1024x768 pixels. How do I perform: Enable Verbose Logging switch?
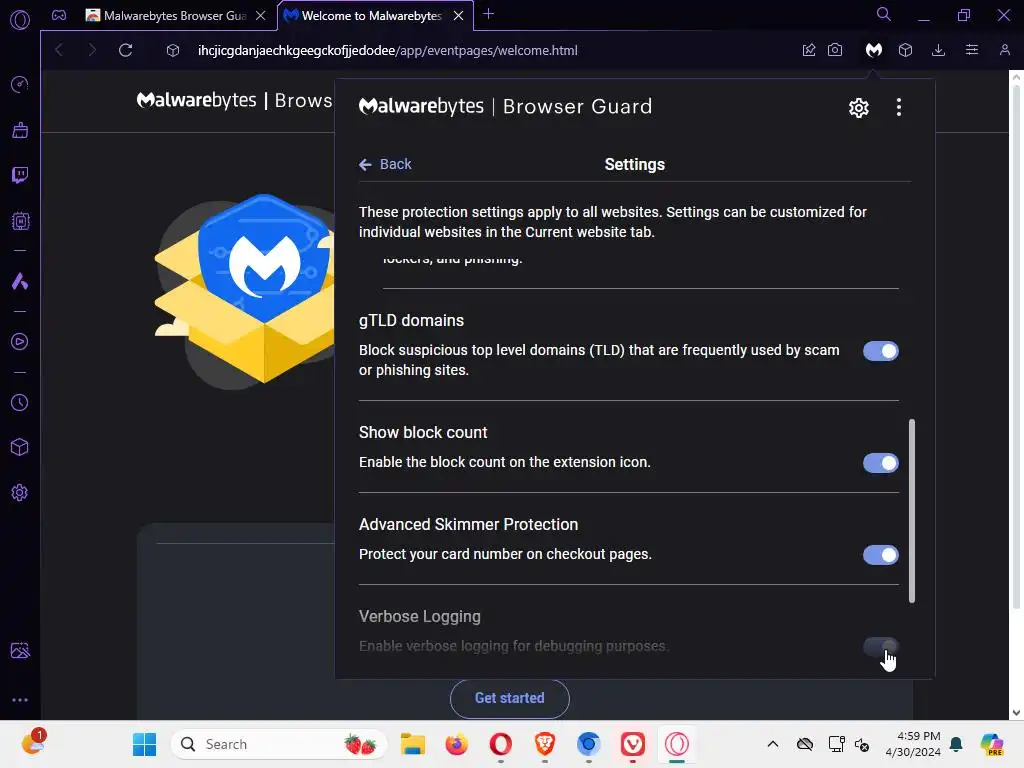pyautogui.click(x=880, y=647)
